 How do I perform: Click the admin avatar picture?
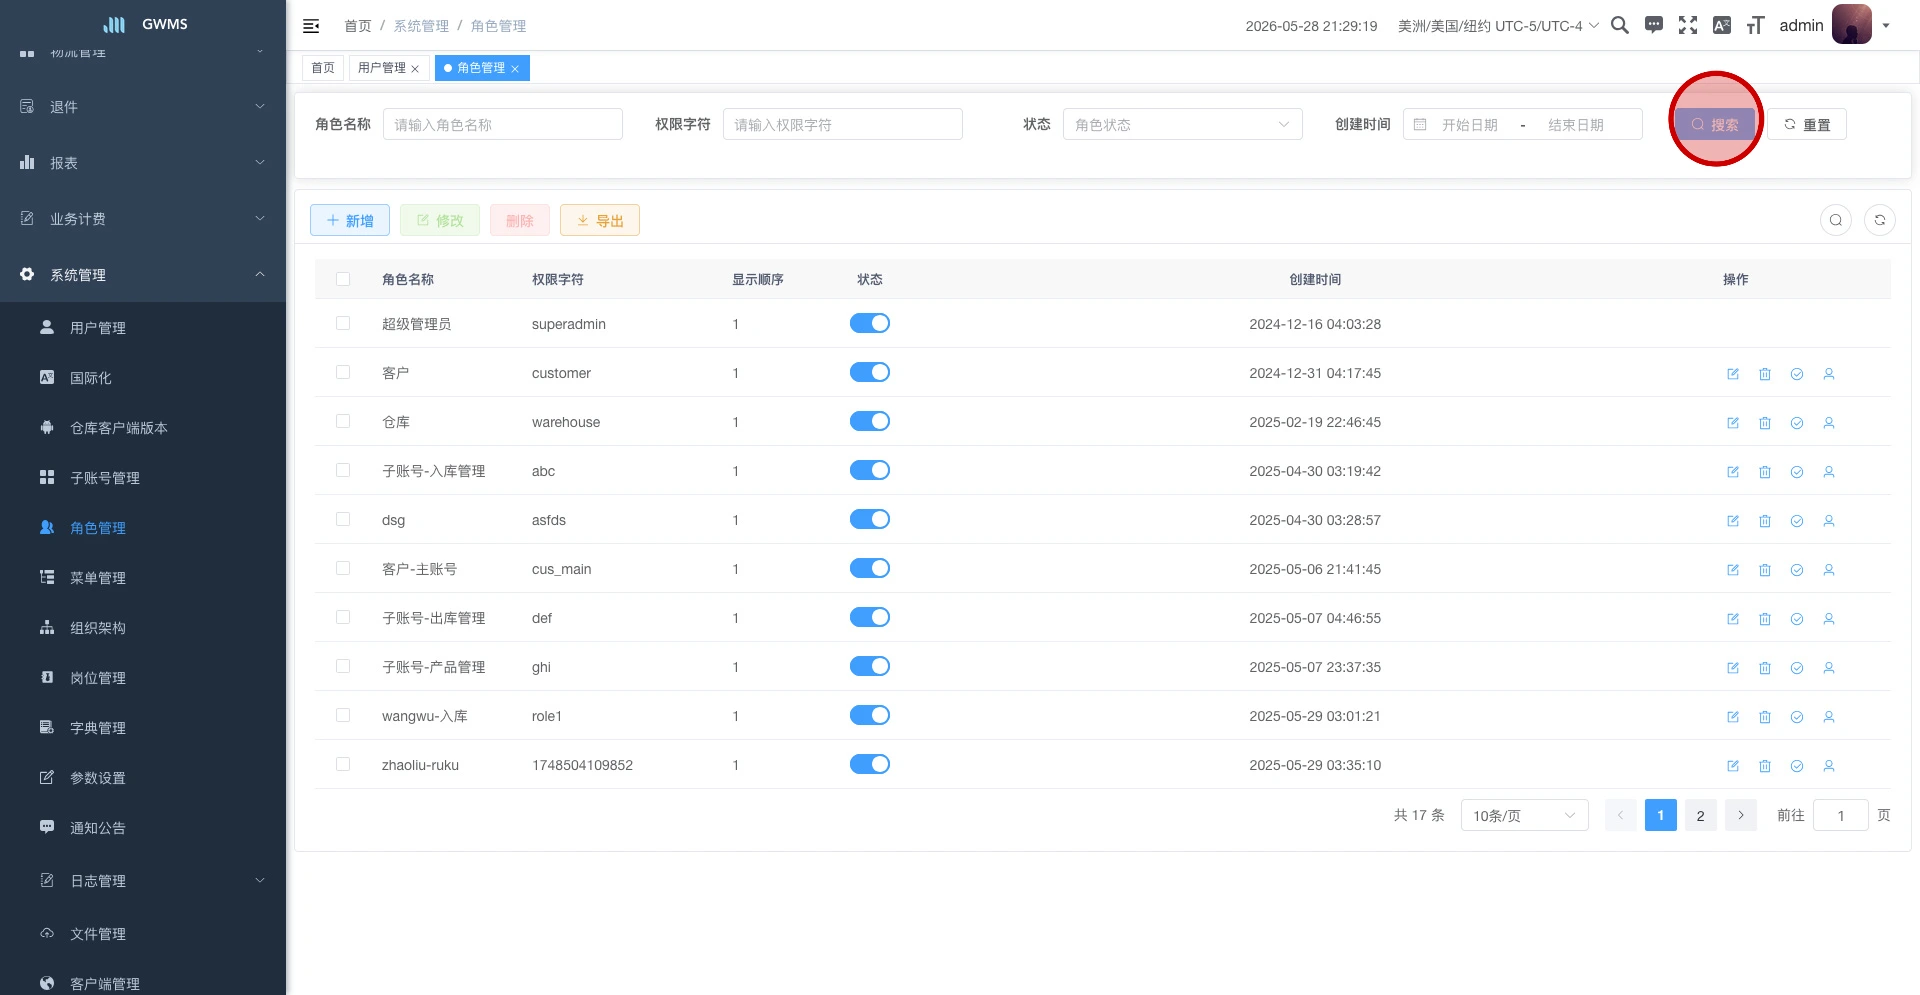point(1852,24)
